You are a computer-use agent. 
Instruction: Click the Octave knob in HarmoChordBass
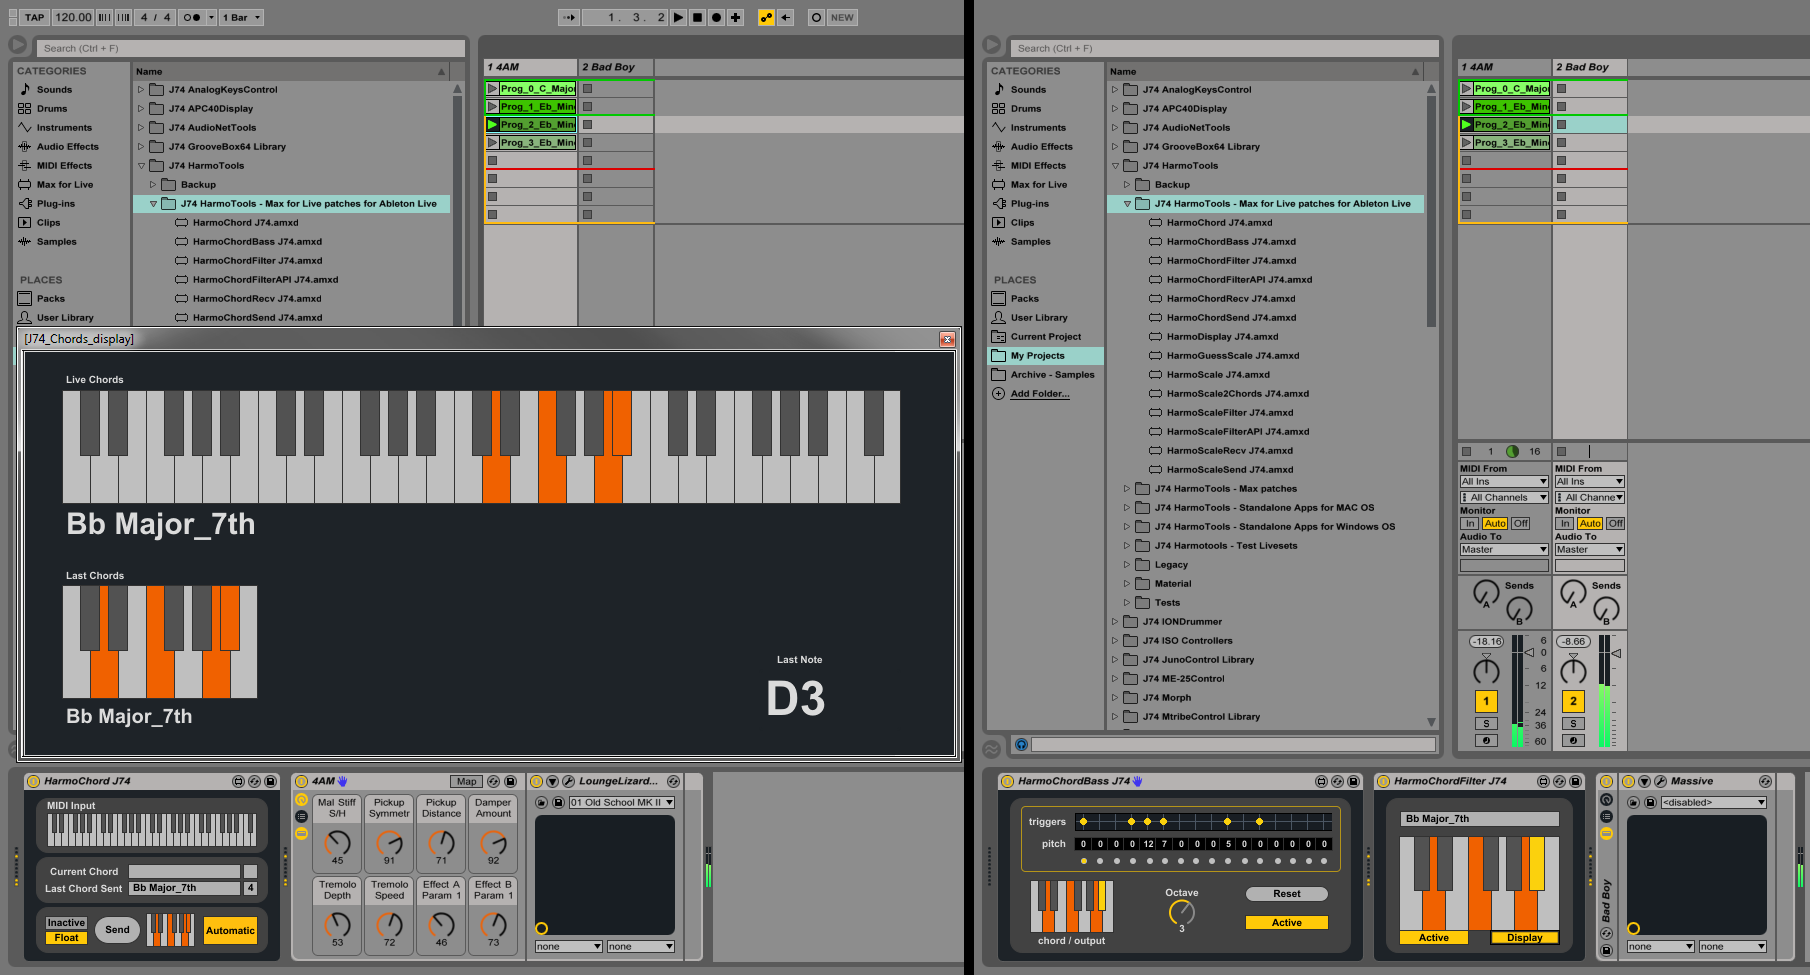[1181, 912]
